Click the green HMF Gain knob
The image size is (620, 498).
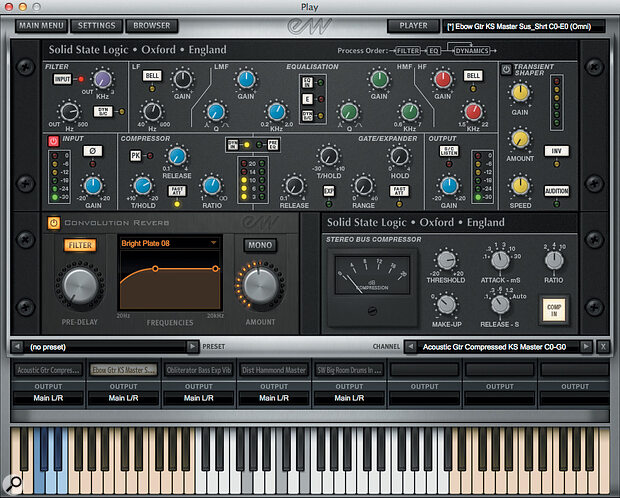pyautogui.click(x=379, y=79)
